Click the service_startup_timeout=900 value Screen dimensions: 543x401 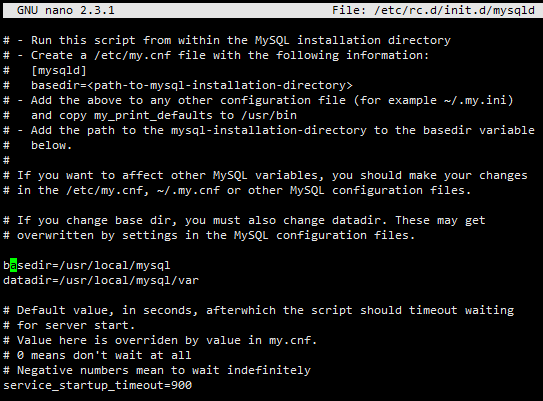(x=97, y=385)
